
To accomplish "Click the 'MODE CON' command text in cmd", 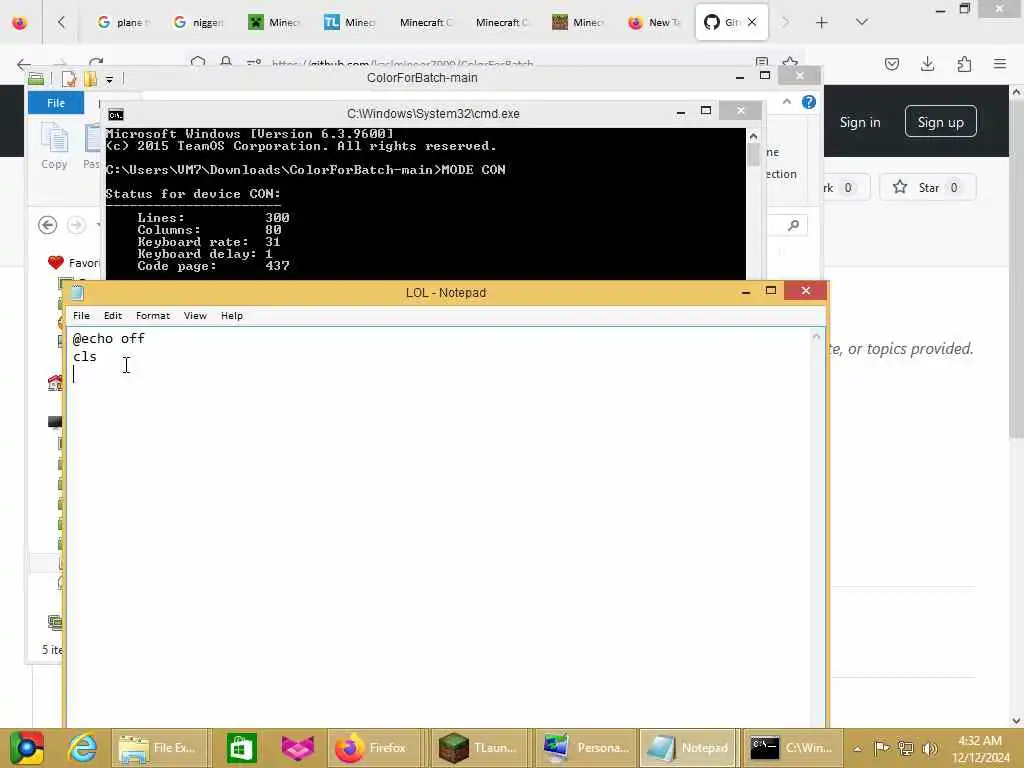I will point(473,170).
